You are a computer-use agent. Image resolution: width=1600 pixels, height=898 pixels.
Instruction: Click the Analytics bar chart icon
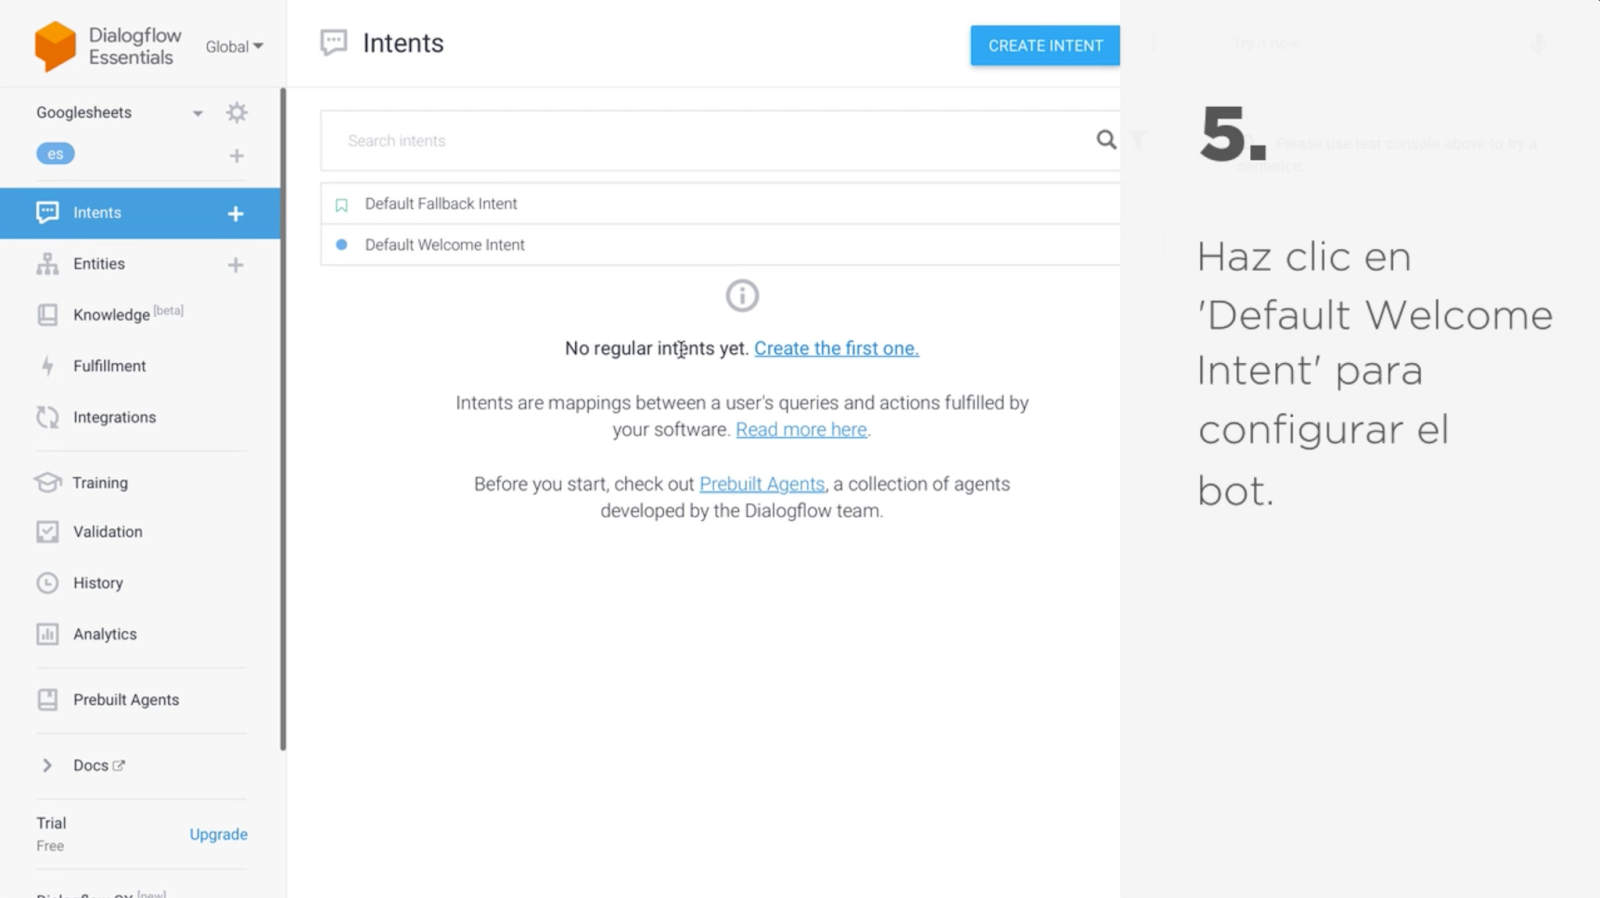coord(47,634)
